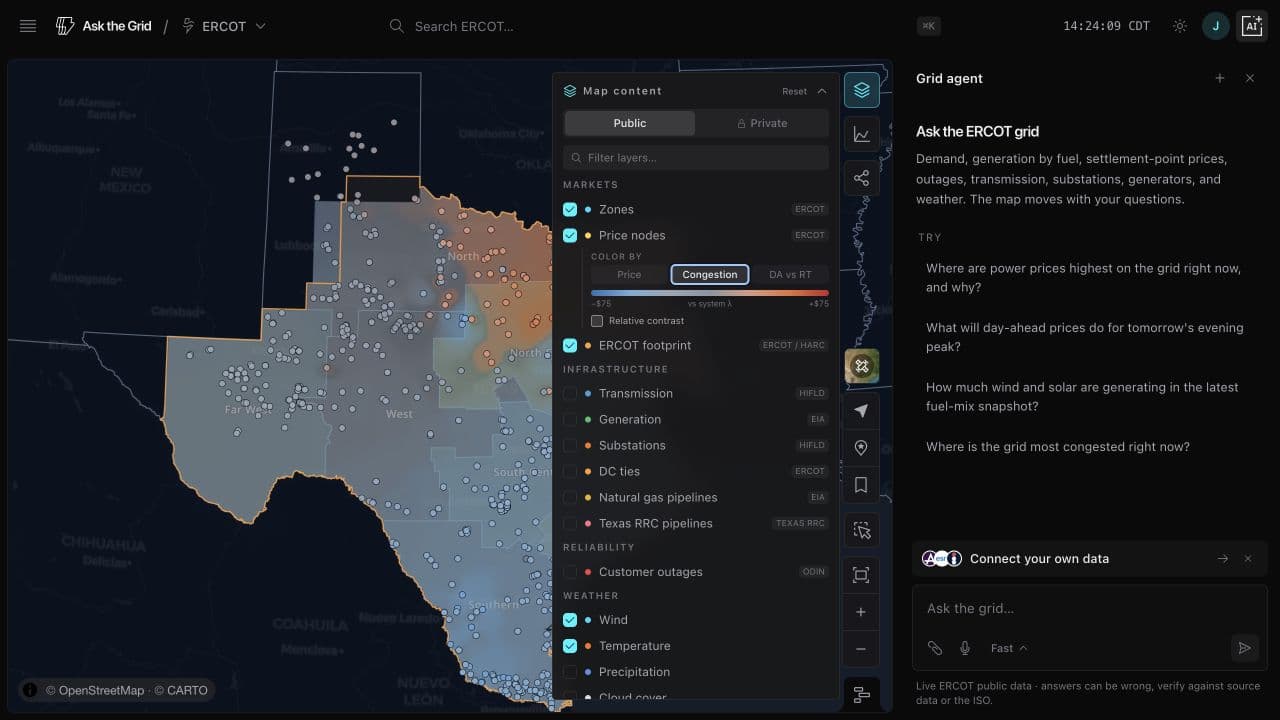Uncheck the Zones layer
1280x720 pixels.
pyautogui.click(x=570, y=209)
